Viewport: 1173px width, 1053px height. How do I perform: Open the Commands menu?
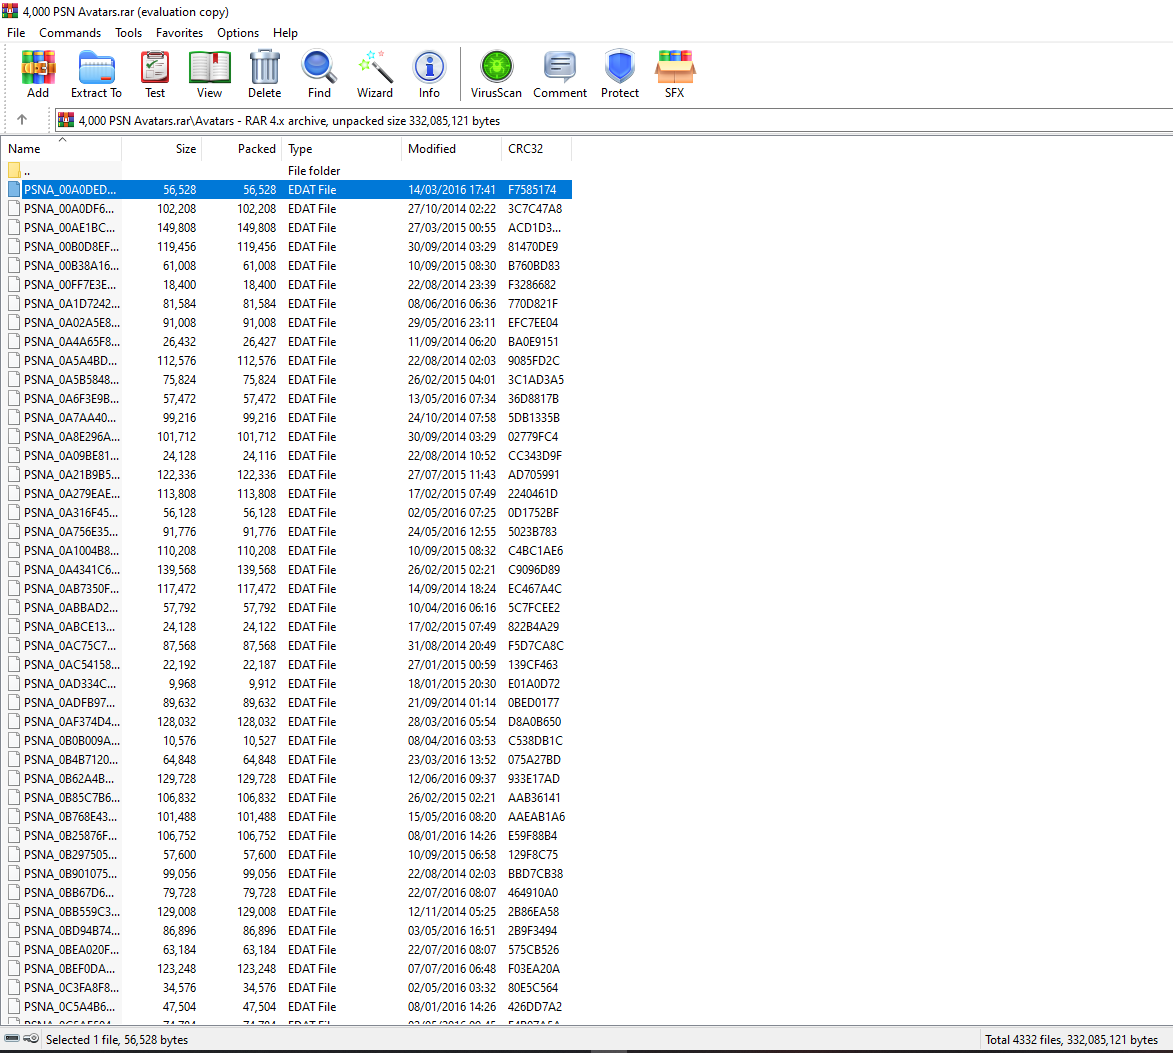point(70,33)
